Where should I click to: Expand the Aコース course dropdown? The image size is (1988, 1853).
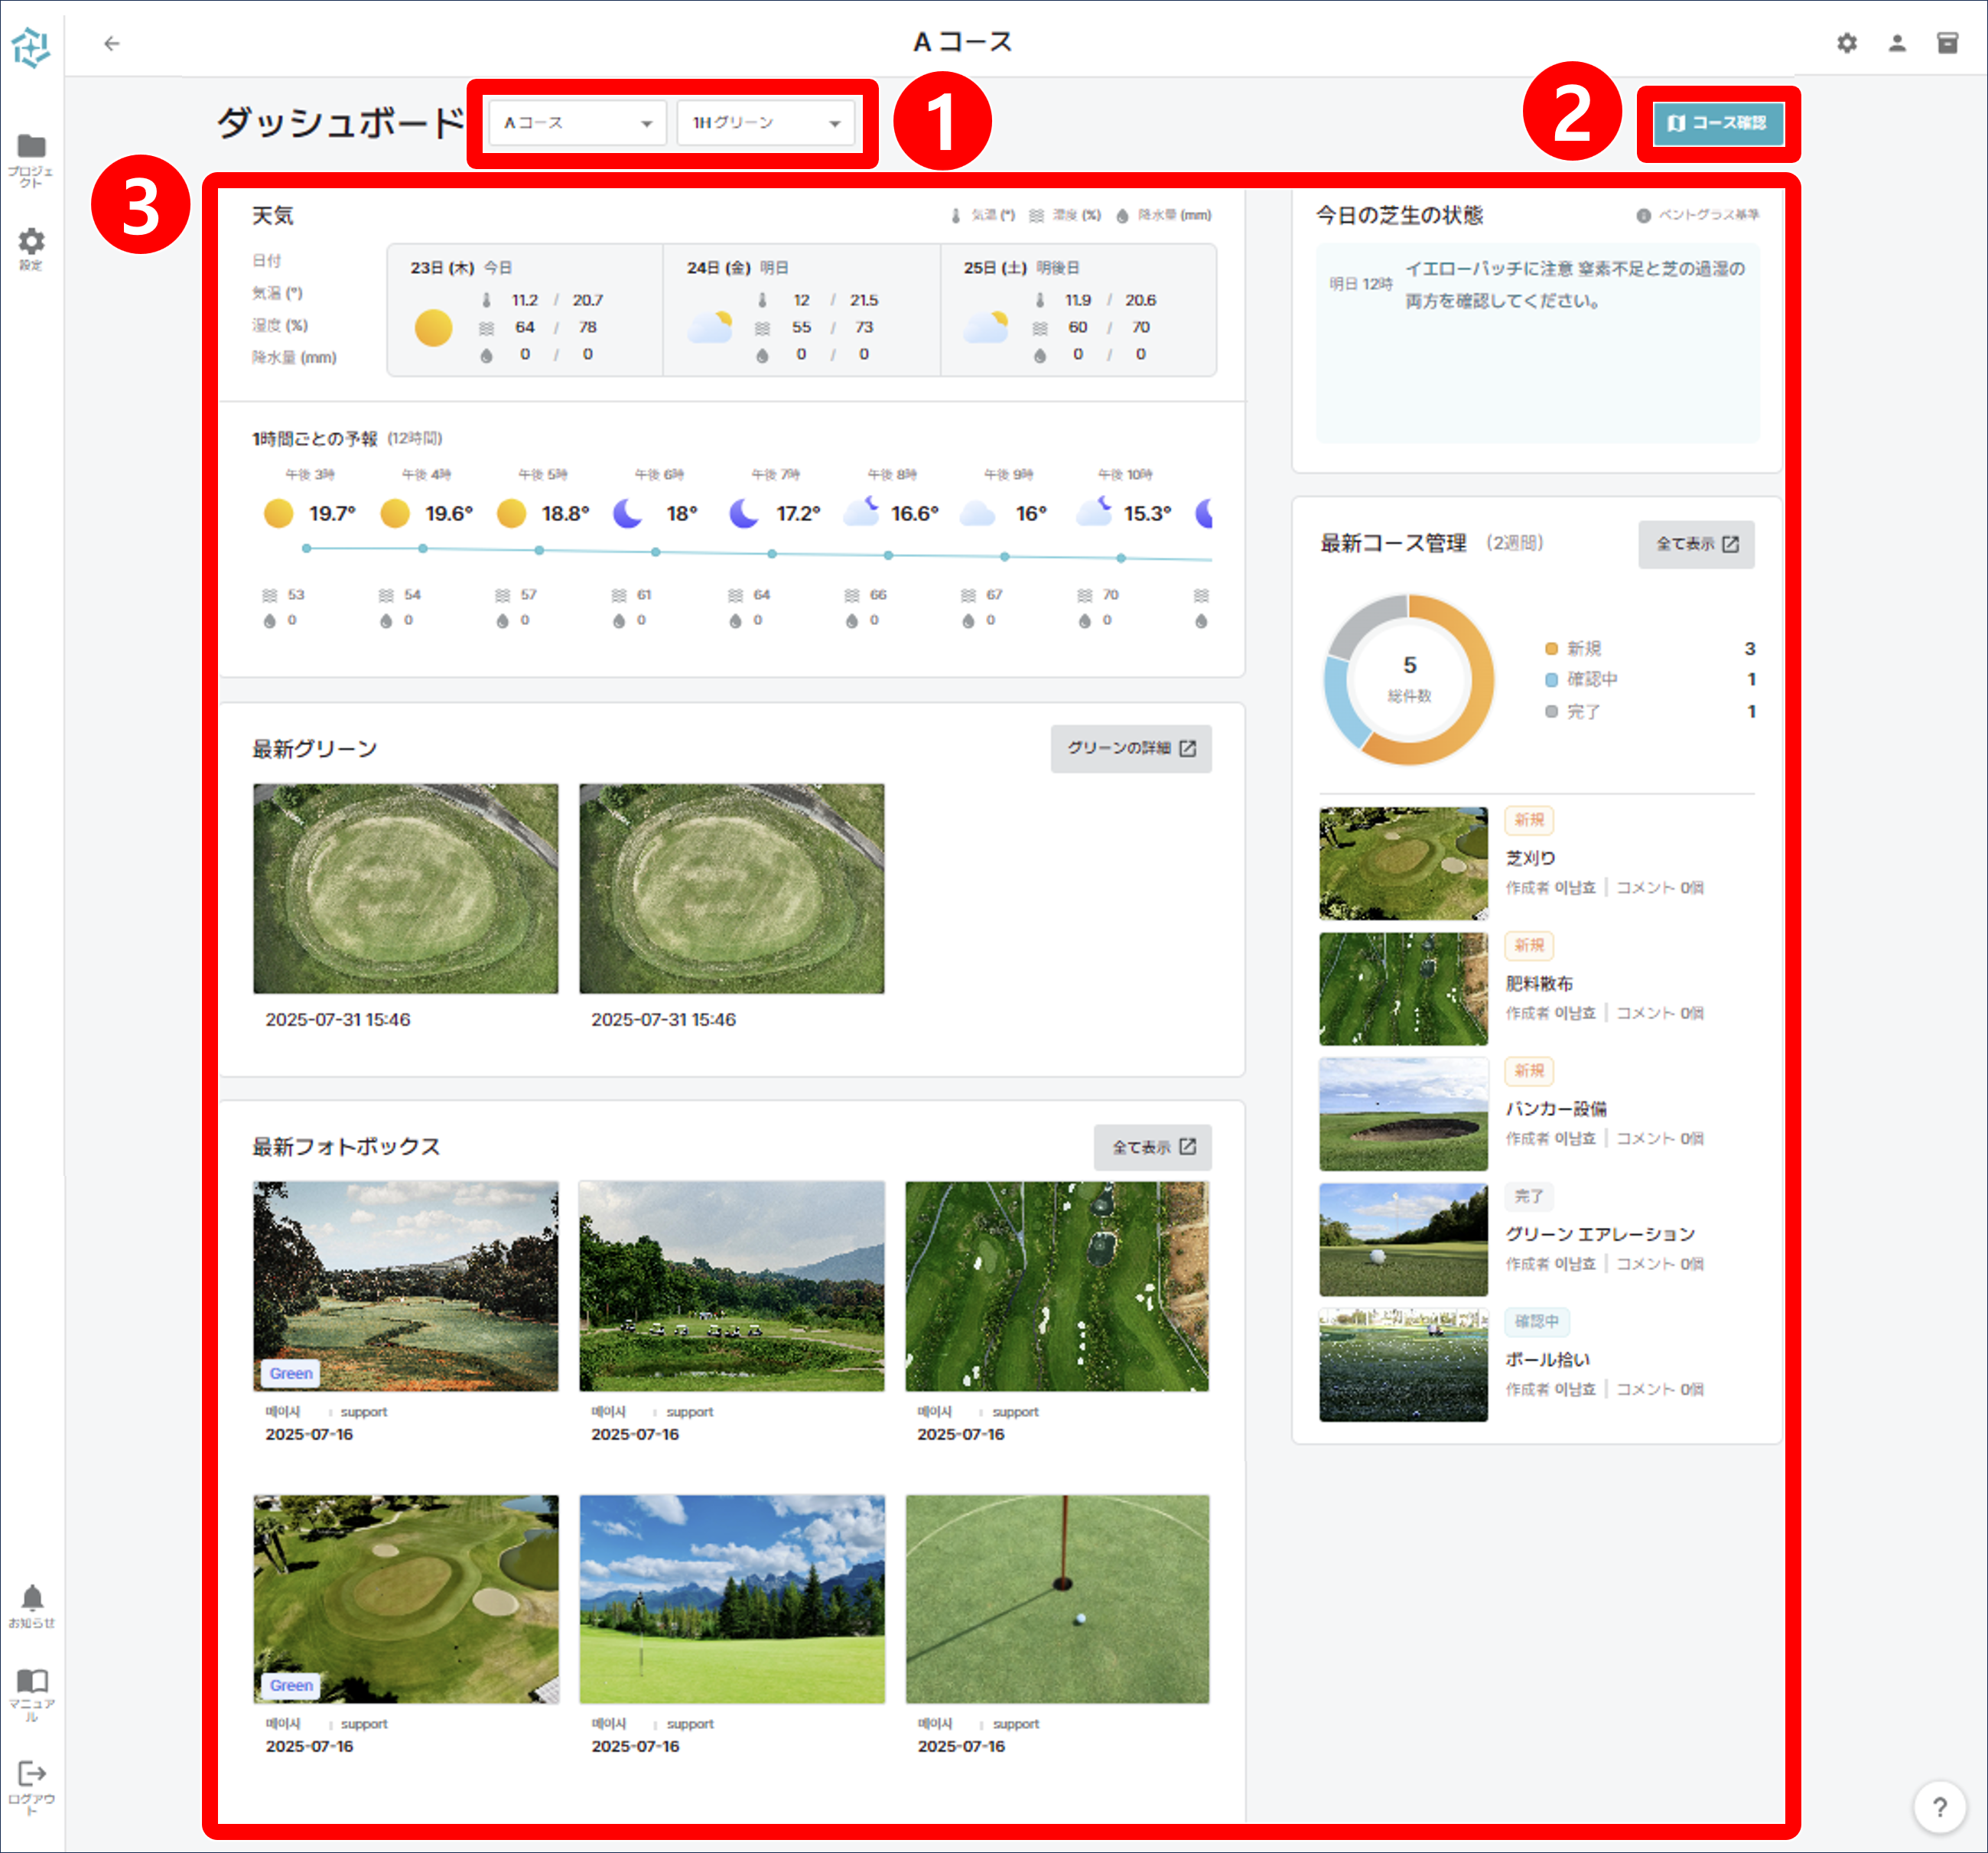pos(577,123)
